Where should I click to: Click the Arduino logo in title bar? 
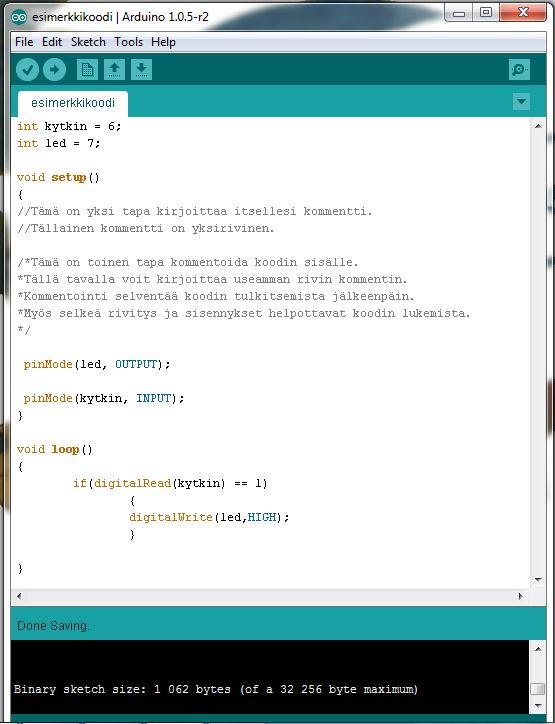19,17
